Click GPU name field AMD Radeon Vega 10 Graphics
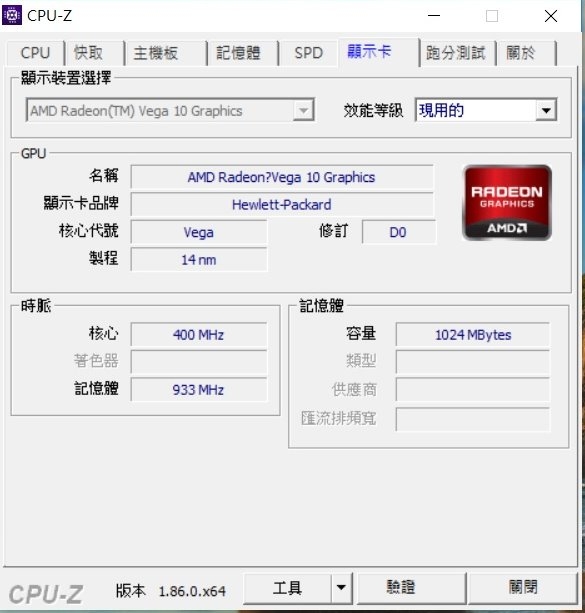585x613 pixels. click(282, 177)
